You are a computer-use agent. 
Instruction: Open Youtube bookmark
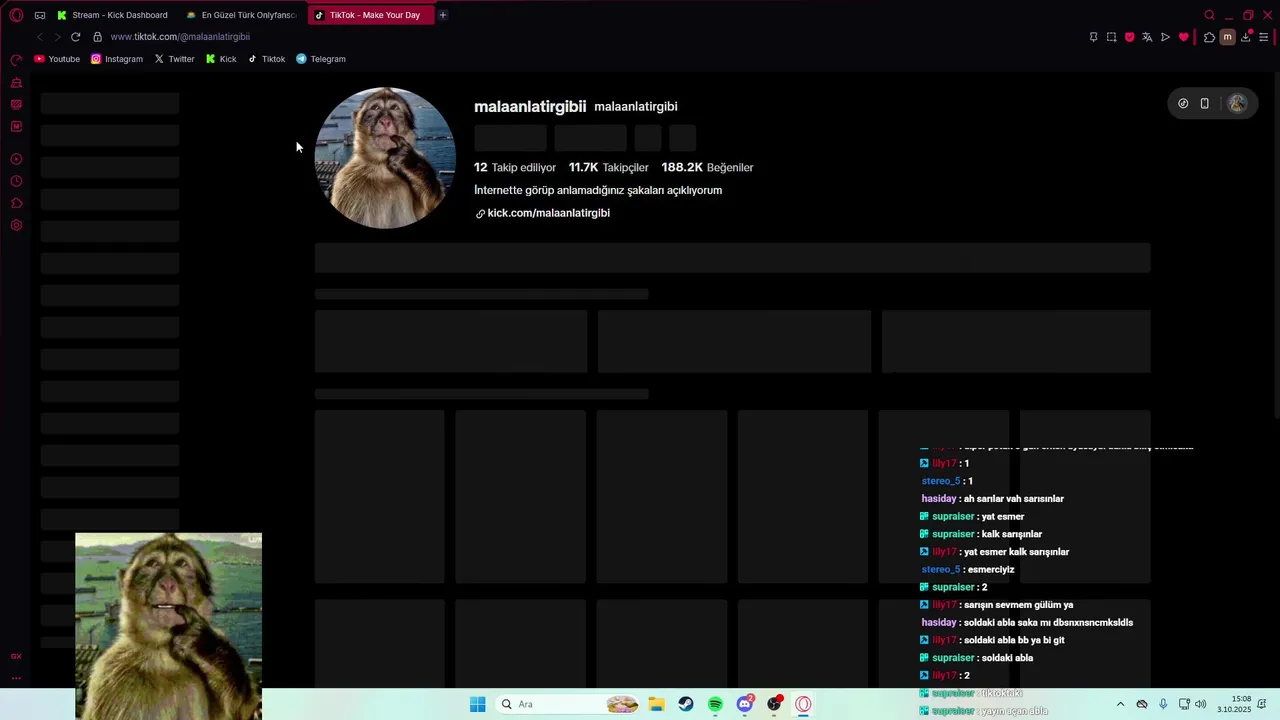[x=57, y=59]
